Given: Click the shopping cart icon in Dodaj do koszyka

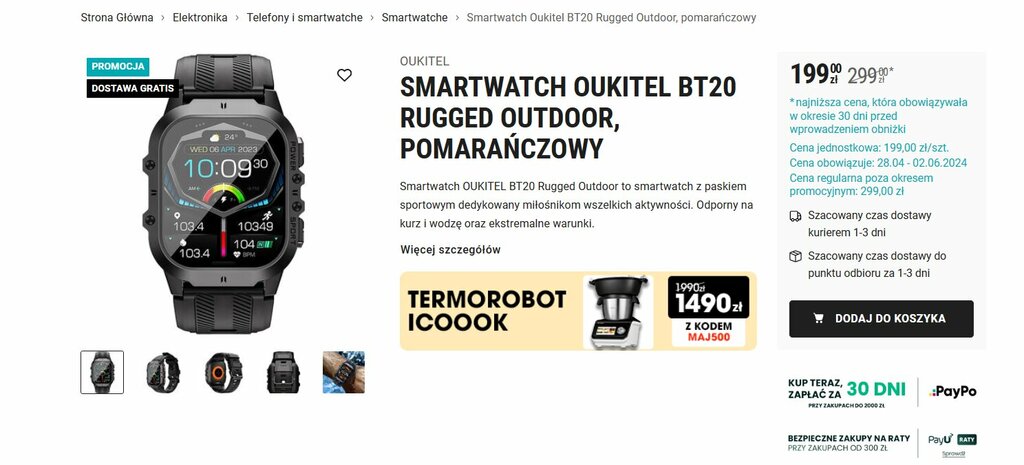Looking at the screenshot, I should [818, 319].
